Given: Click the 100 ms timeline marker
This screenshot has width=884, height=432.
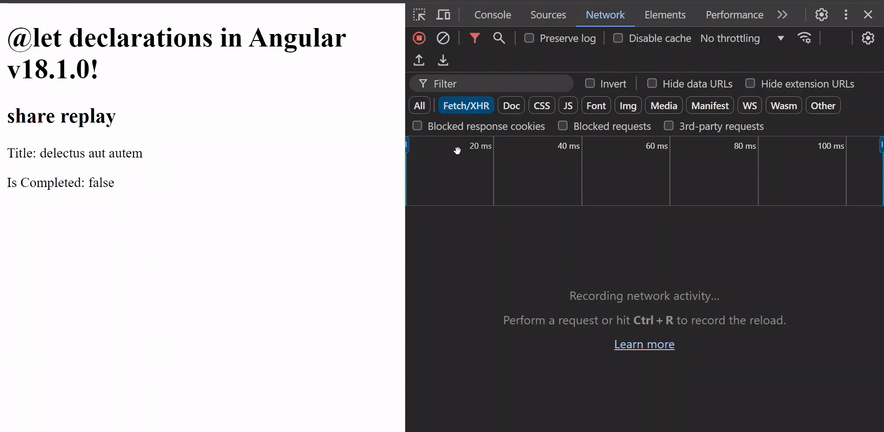Looking at the screenshot, I should coord(831,146).
